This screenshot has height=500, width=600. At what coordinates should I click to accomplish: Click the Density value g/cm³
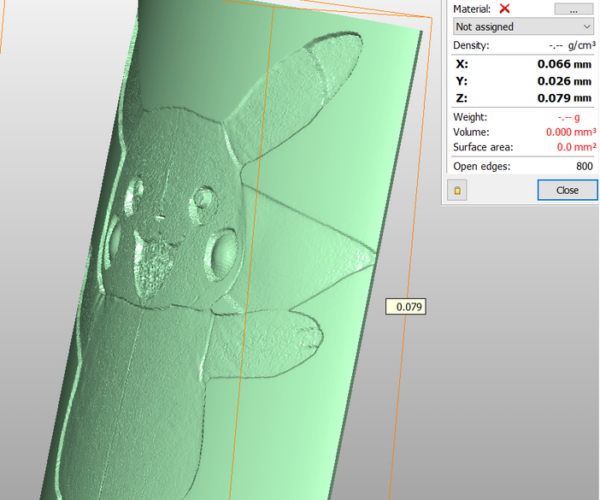tap(572, 46)
